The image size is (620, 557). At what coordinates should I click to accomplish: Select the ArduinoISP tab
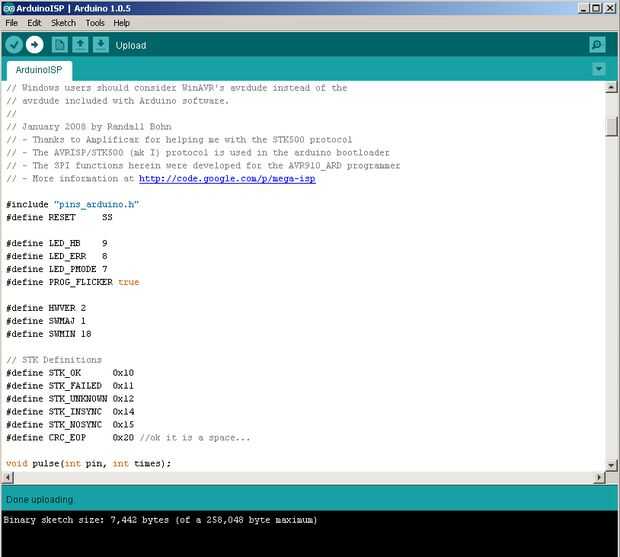click(39, 70)
